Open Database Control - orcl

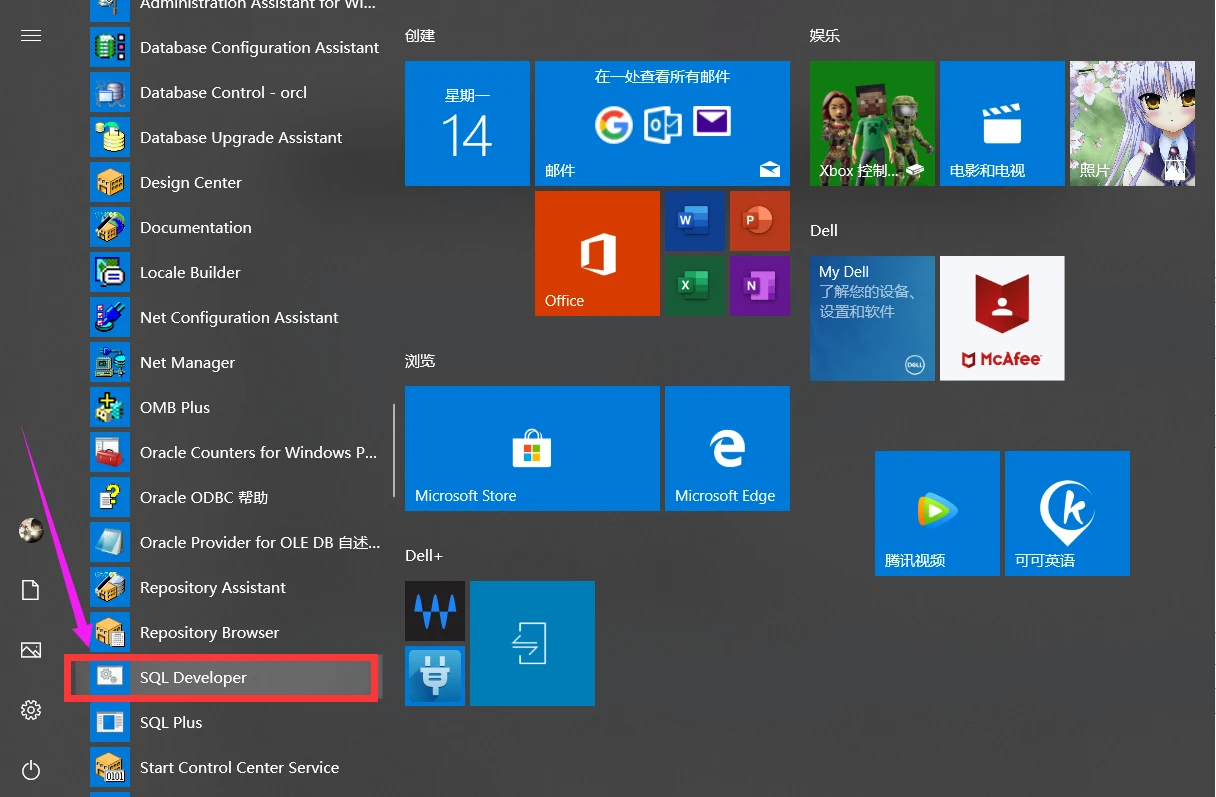[x=236, y=92]
